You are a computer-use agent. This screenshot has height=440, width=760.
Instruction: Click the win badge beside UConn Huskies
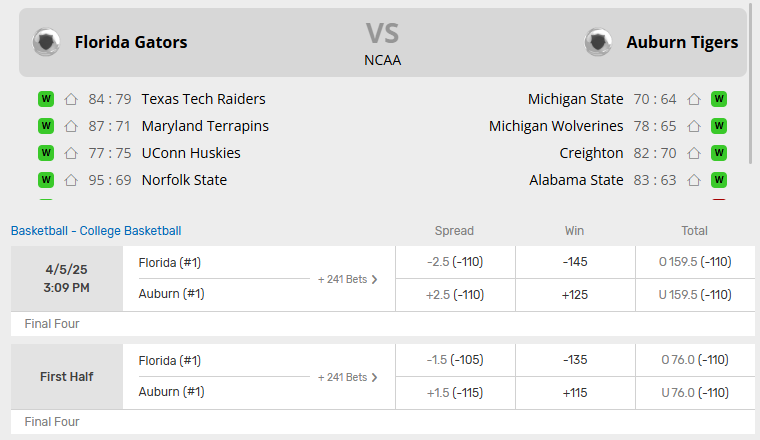45,153
